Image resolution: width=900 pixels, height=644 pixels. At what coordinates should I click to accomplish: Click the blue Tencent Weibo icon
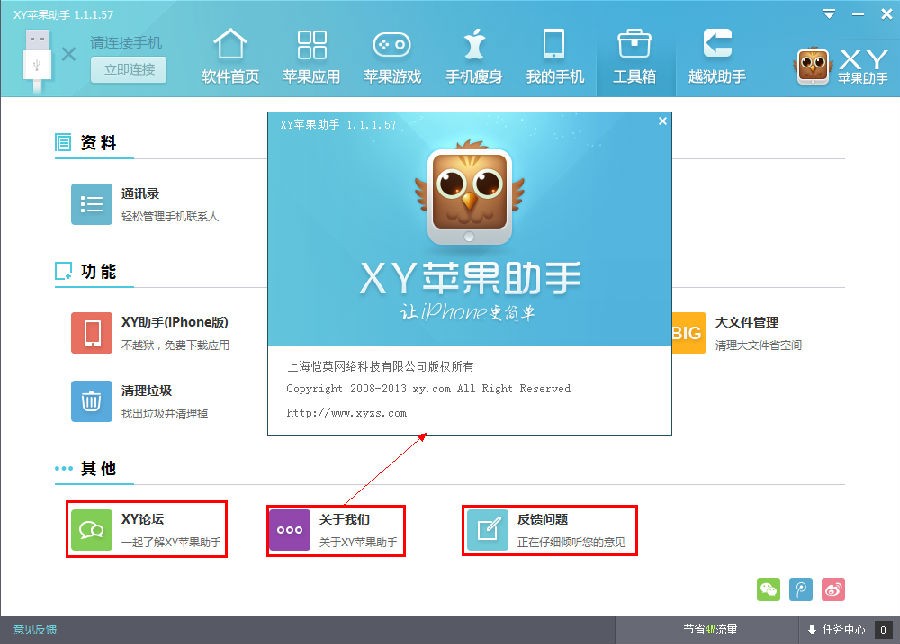pos(801,589)
